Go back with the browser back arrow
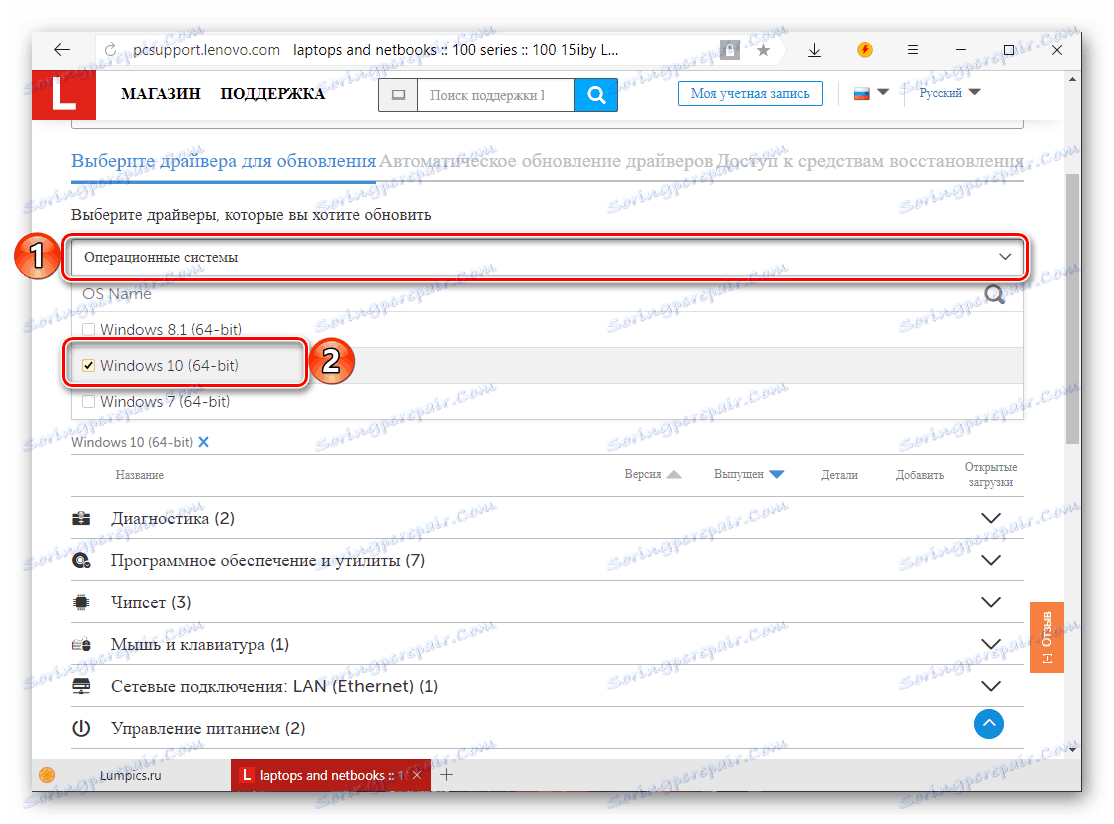1114x824 pixels. pyautogui.click(x=62, y=50)
